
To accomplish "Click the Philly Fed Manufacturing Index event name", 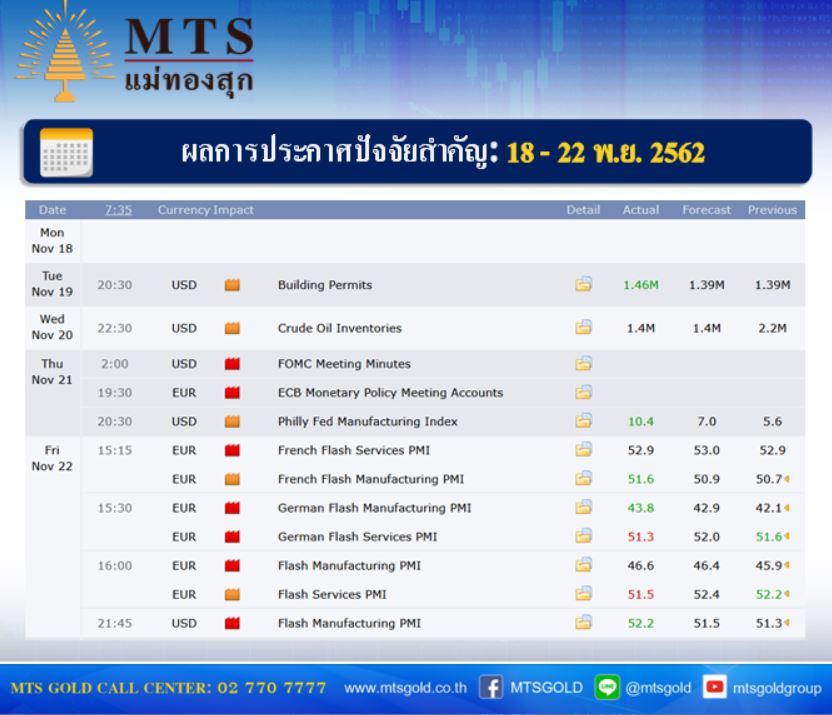I will [x=368, y=422].
